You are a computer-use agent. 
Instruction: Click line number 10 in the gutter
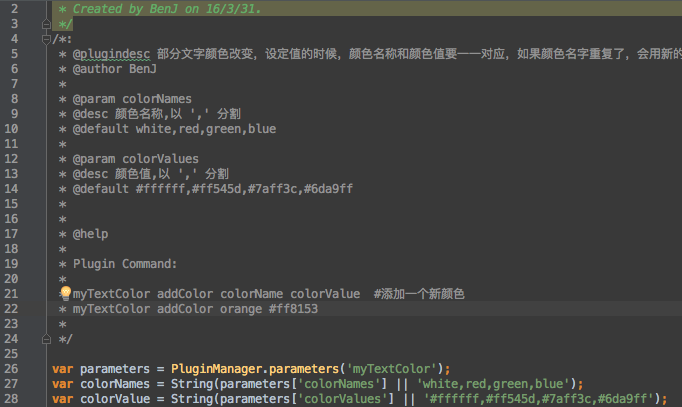click(x=11, y=129)
